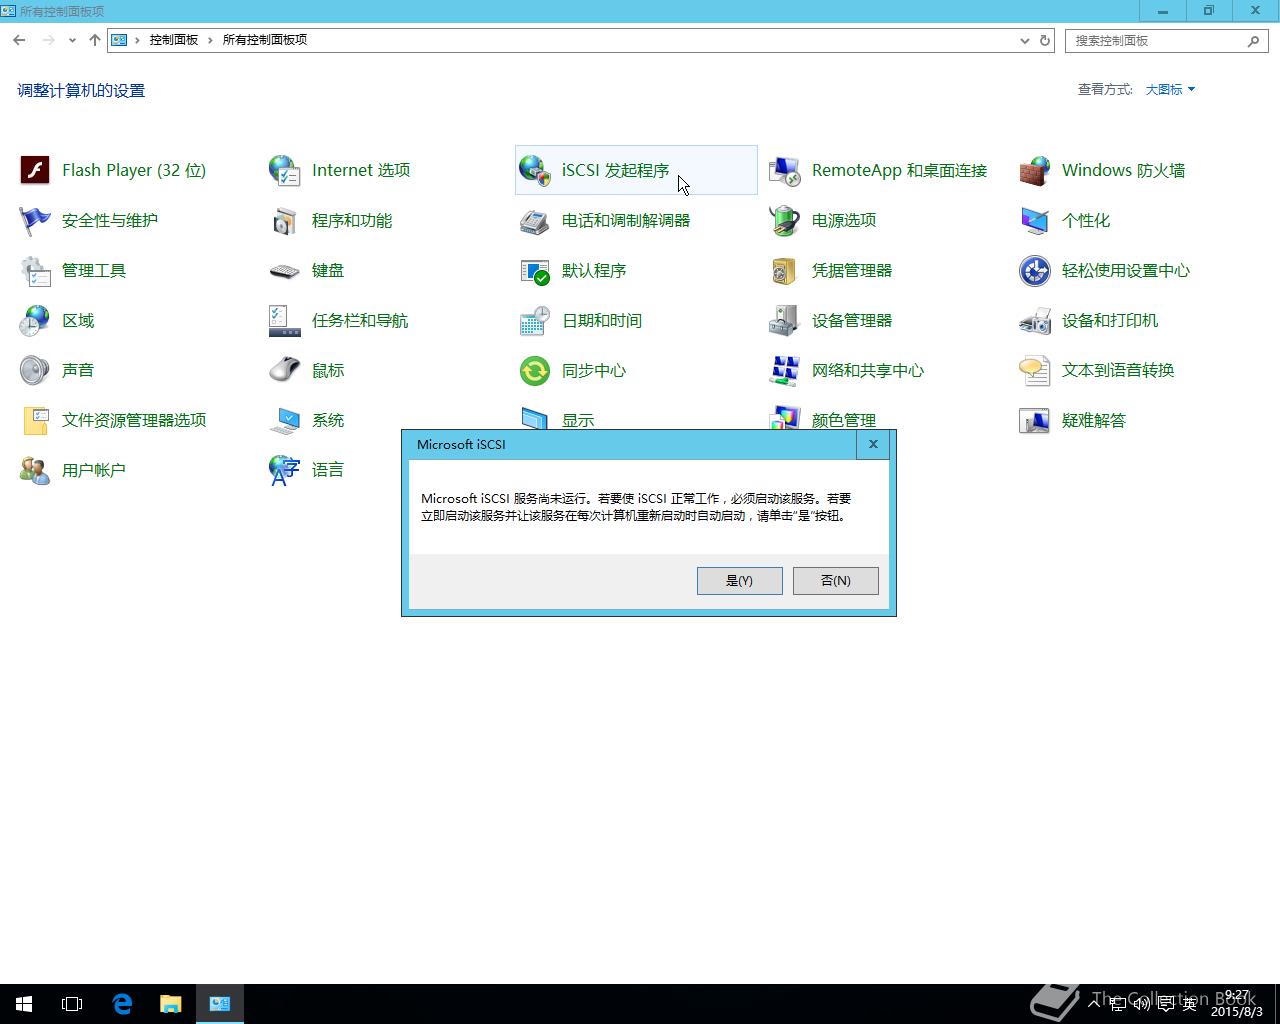The image size is (1280, 1024).
Task: Click the Up one level arrow
Action: (x=94, y=40)
